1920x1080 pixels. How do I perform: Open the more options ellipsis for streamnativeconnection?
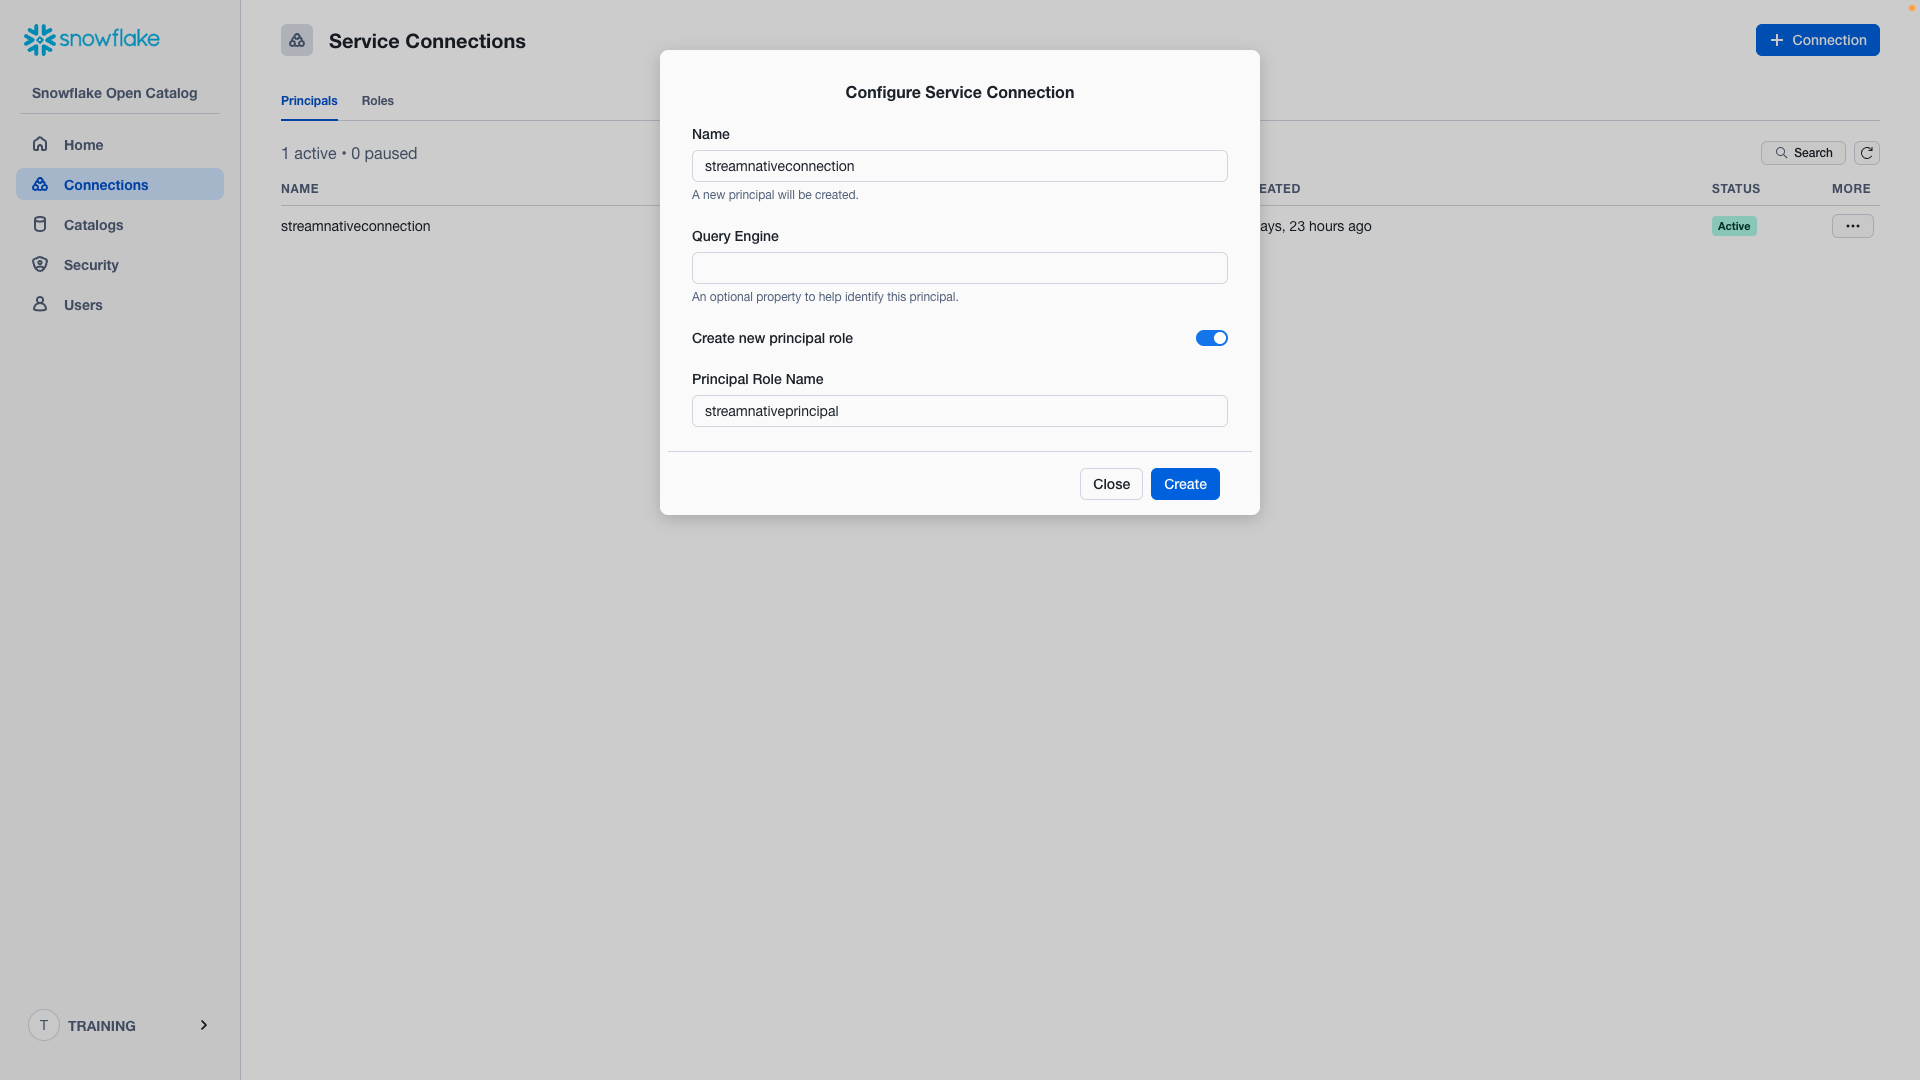pos(1852,226)
